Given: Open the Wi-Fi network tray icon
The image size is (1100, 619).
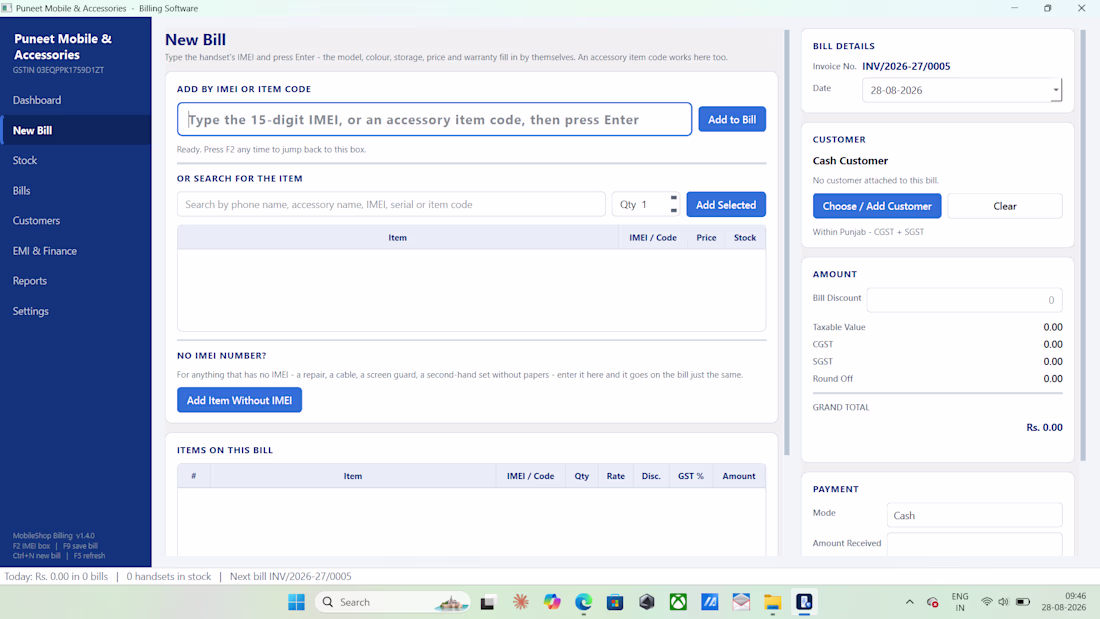Looking at the screenshot, I should click(986, 602).
